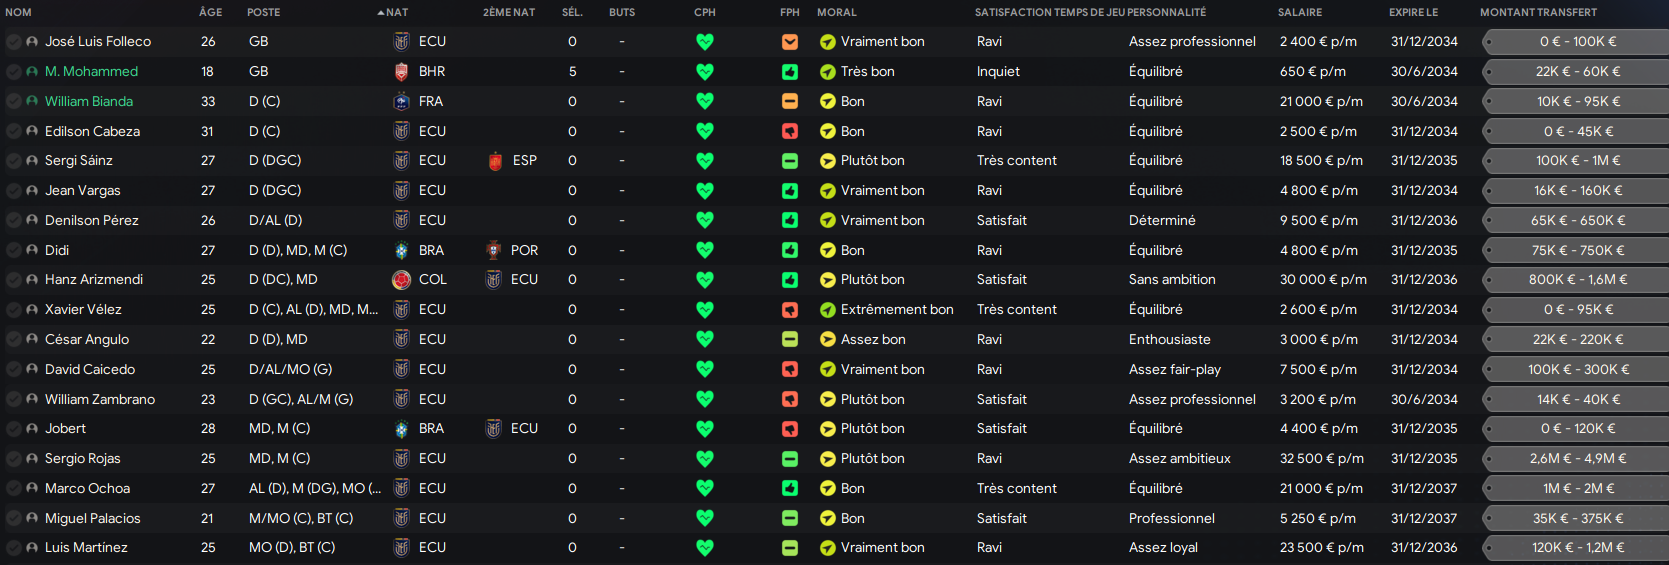The width and height of the screenshot is (1669, 565).
Task: Select the checkmark circle for Denilson Pérez
Action: (13, 221)
